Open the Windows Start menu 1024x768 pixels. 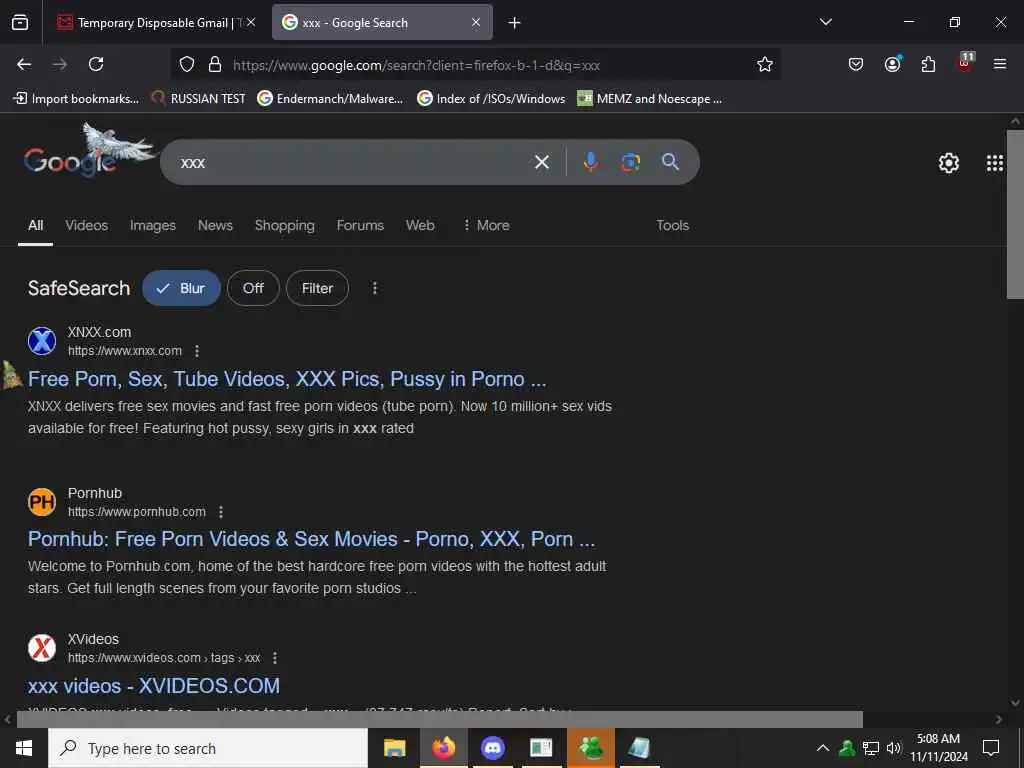coord(24,748)
